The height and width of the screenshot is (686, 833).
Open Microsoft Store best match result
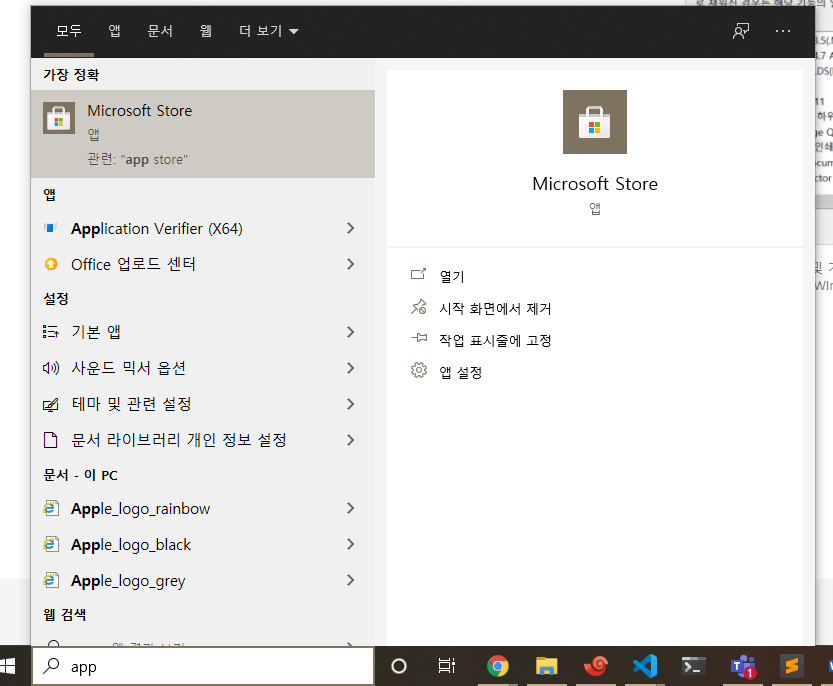point(203,134)
